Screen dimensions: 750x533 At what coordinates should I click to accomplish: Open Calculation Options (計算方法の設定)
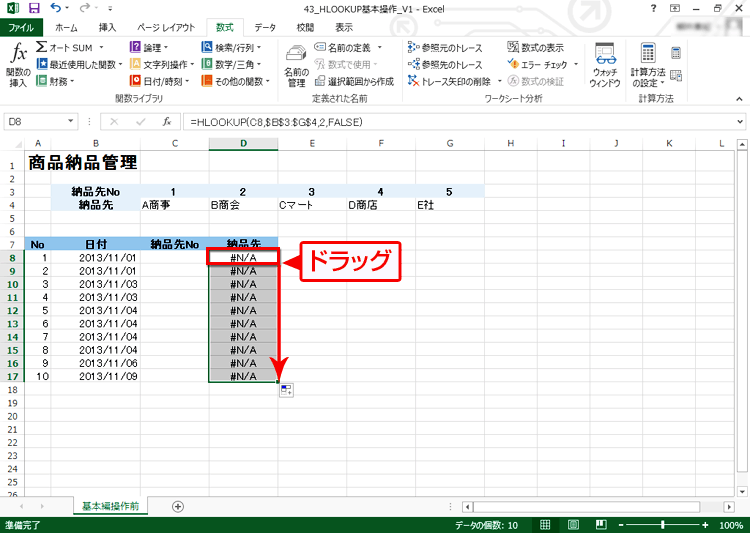tap(648, 65)
